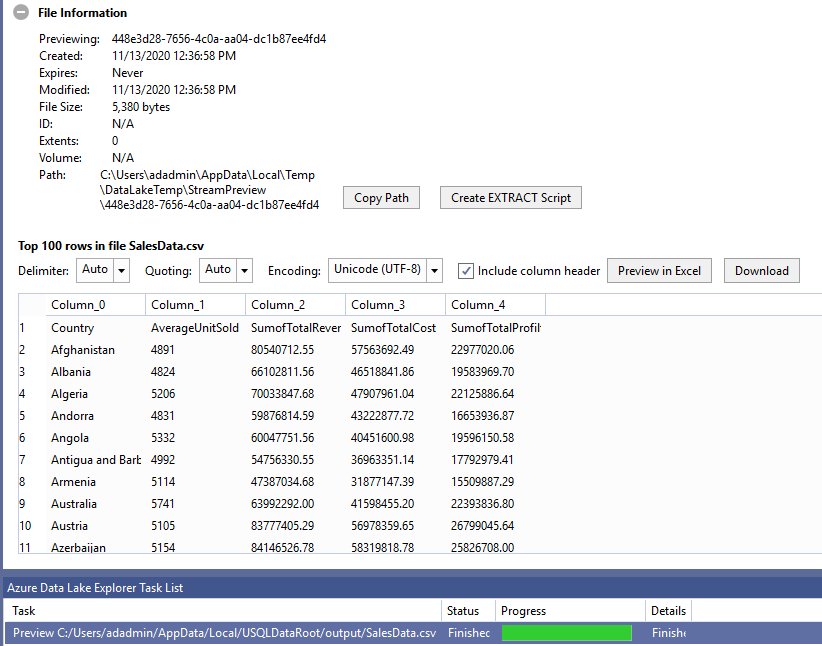Viewport: 822px width, 646px height.
Task: Click the Column_2 header
Action: [x=295, y=305]
